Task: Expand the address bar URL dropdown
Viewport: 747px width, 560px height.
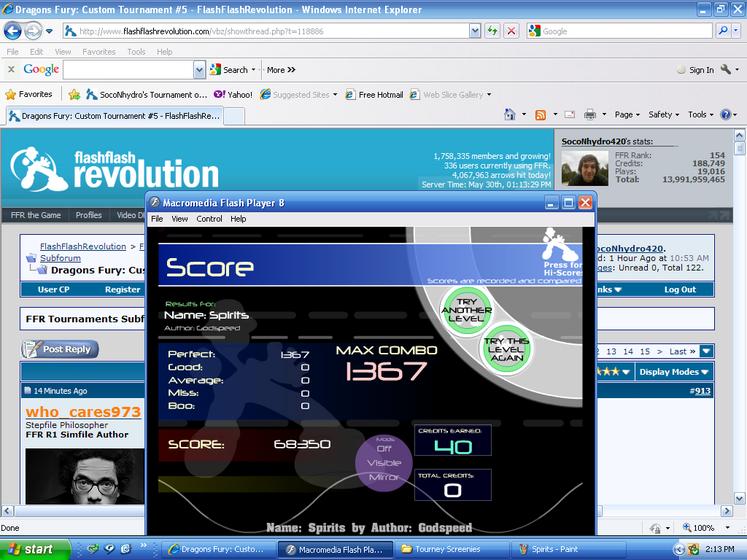Action: click(475, 31)
